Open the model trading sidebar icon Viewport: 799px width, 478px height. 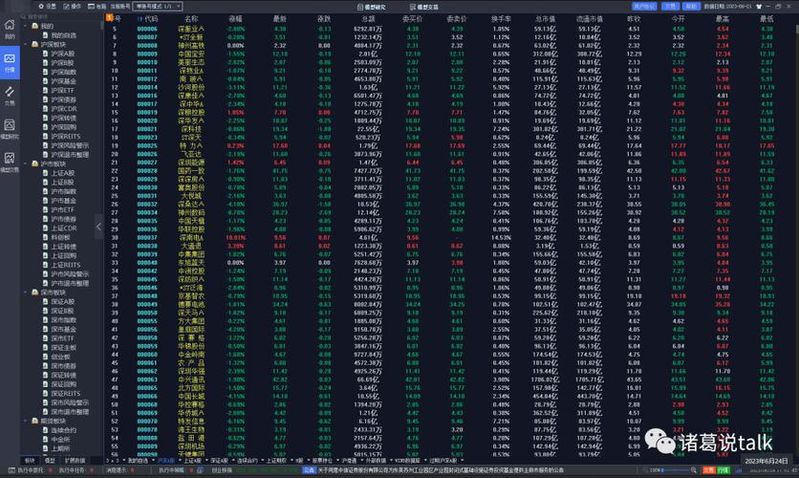point(10,162)
